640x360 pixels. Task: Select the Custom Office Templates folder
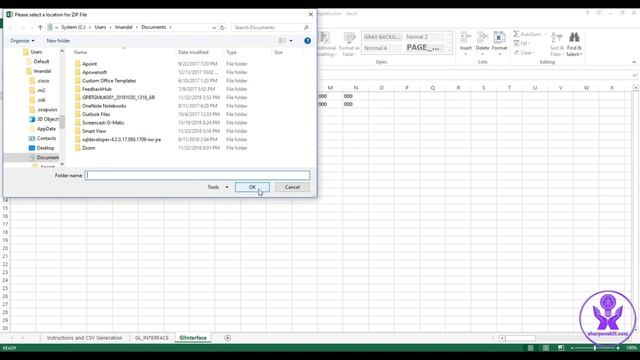tap(109, 81)
